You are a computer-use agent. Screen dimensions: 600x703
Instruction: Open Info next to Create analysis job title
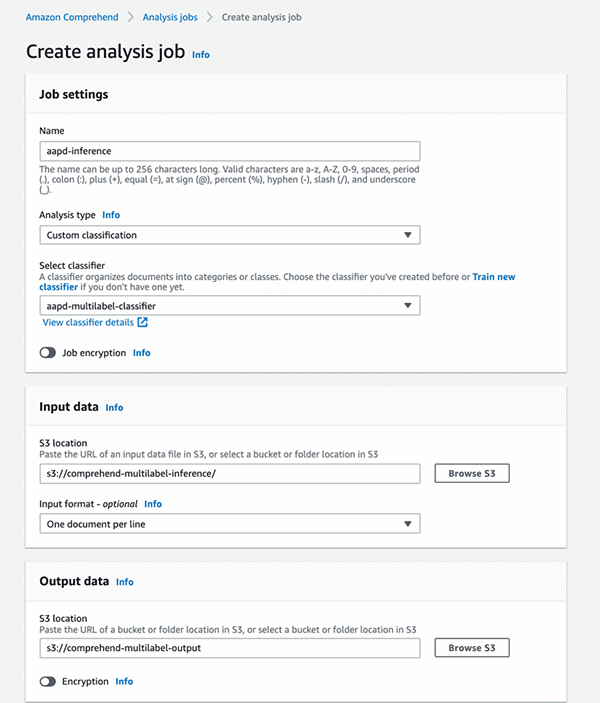(201, 54)
